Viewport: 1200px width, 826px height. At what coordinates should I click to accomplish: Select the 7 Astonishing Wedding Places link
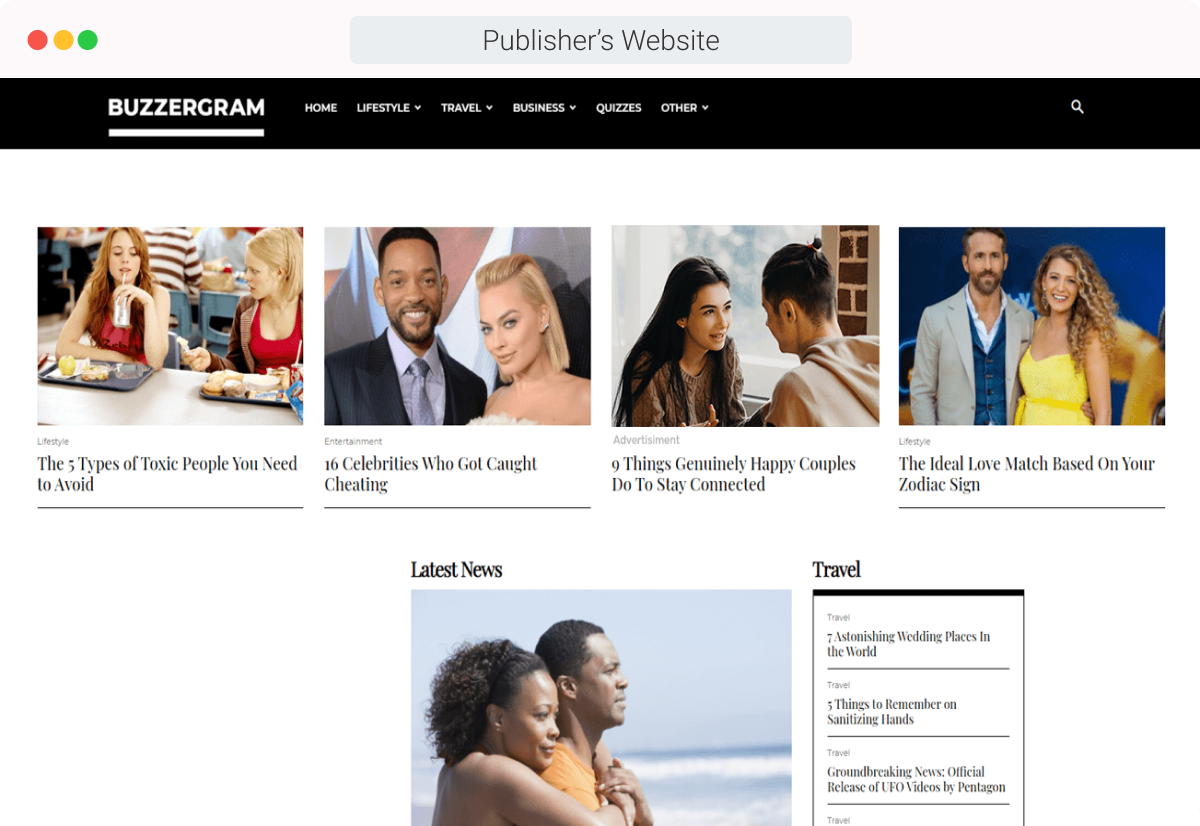909,644
